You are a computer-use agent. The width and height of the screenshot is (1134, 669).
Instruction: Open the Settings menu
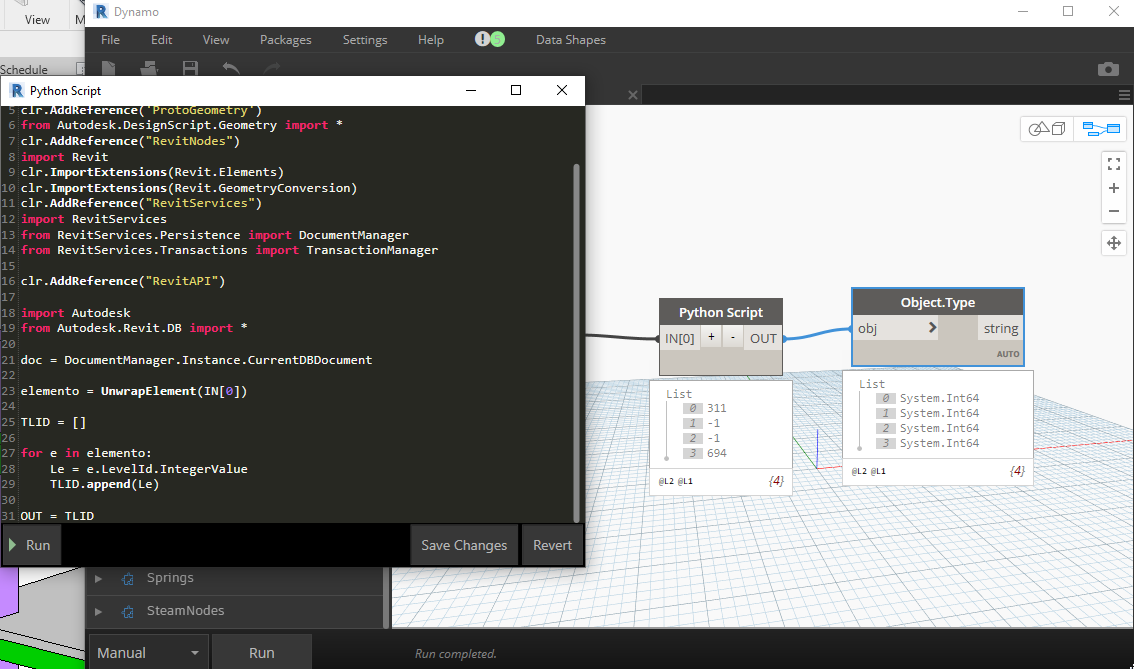364,40
